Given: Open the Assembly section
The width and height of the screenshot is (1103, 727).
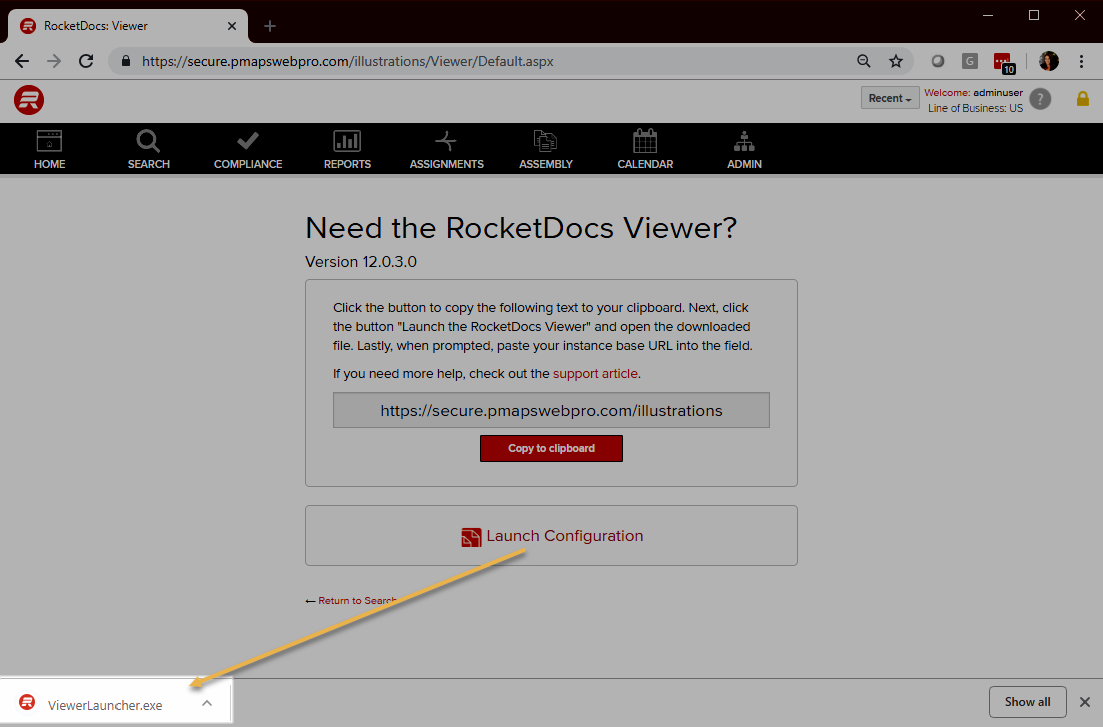Looking at the screenshot, I should coord(546,149).
